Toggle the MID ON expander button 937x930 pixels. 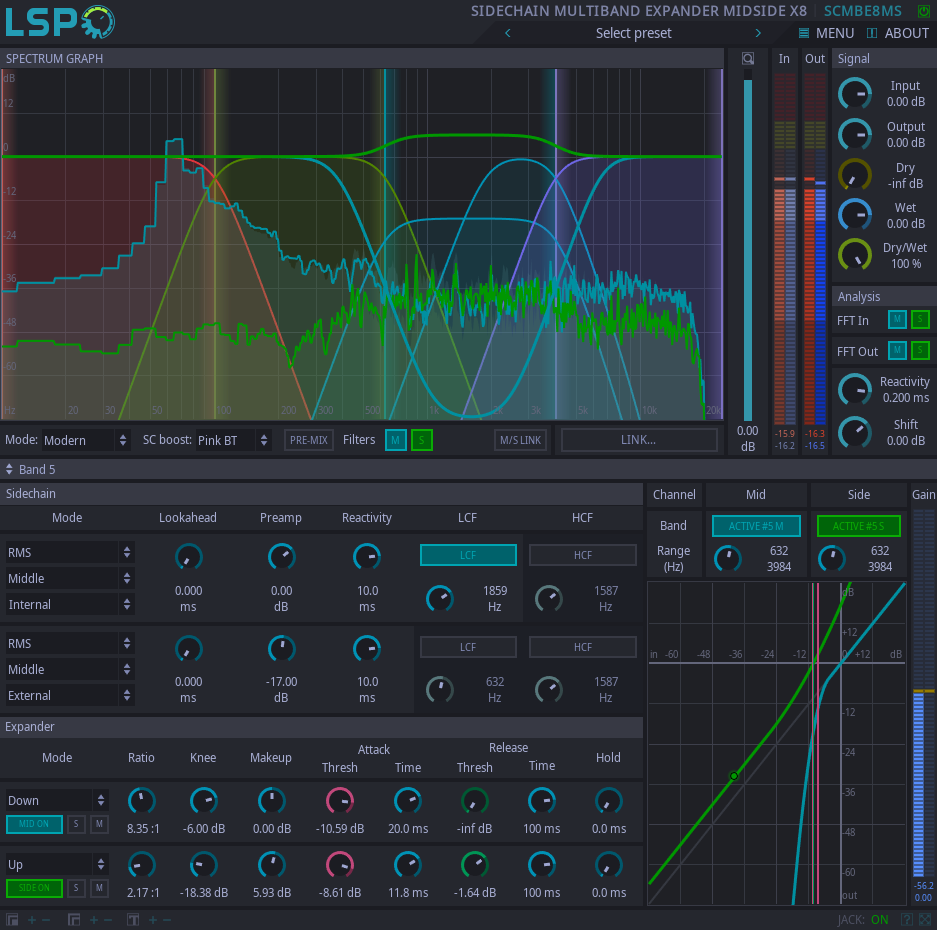[x=34, y=824]
